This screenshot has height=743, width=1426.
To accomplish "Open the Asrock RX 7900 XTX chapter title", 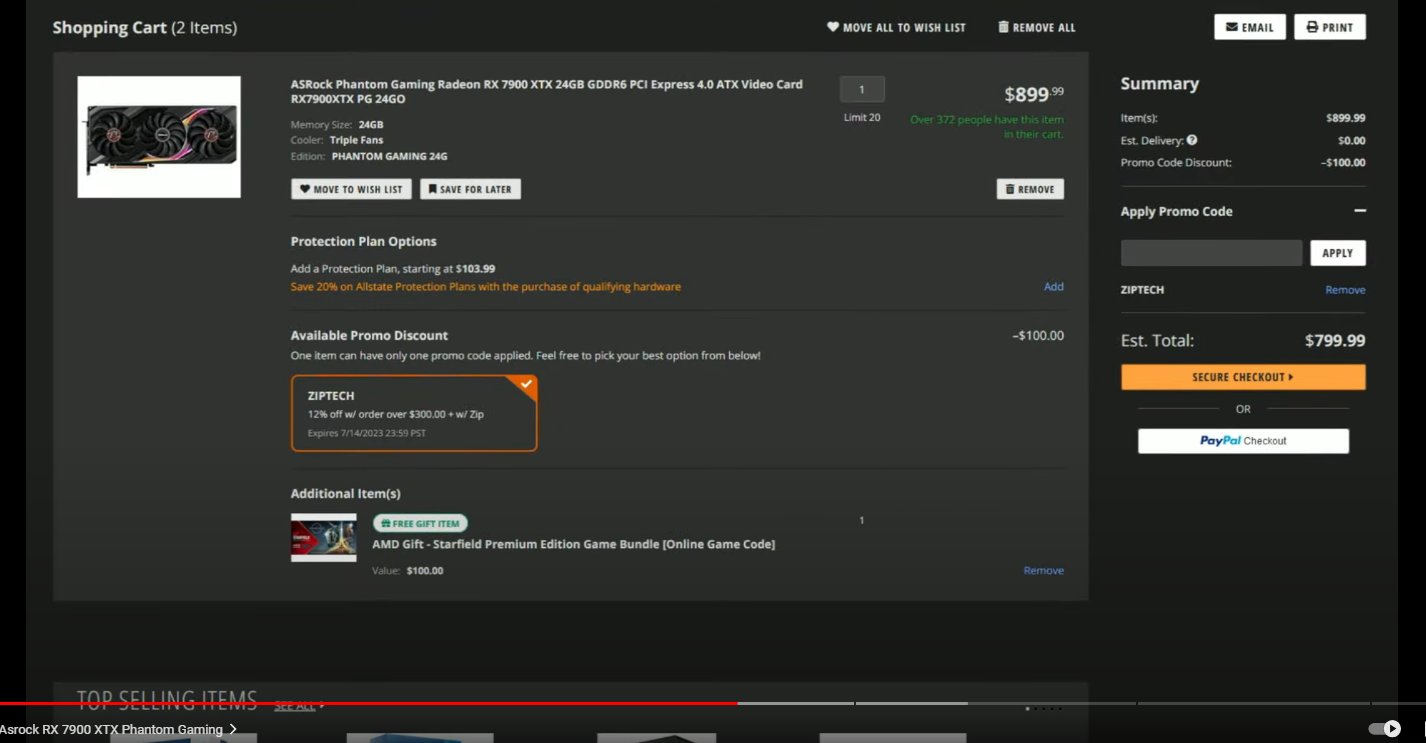I will 118,730.
